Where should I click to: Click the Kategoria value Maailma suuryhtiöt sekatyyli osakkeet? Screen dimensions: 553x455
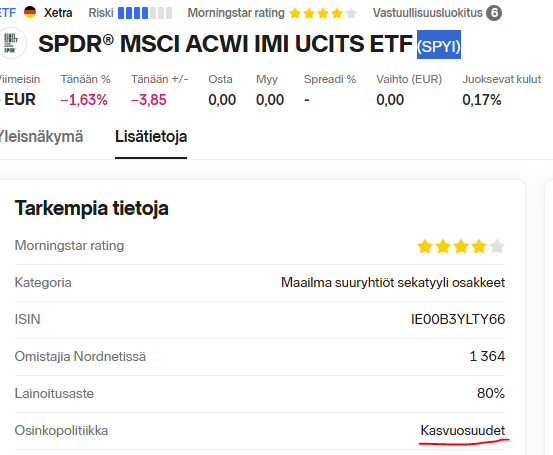click(393, 283)
